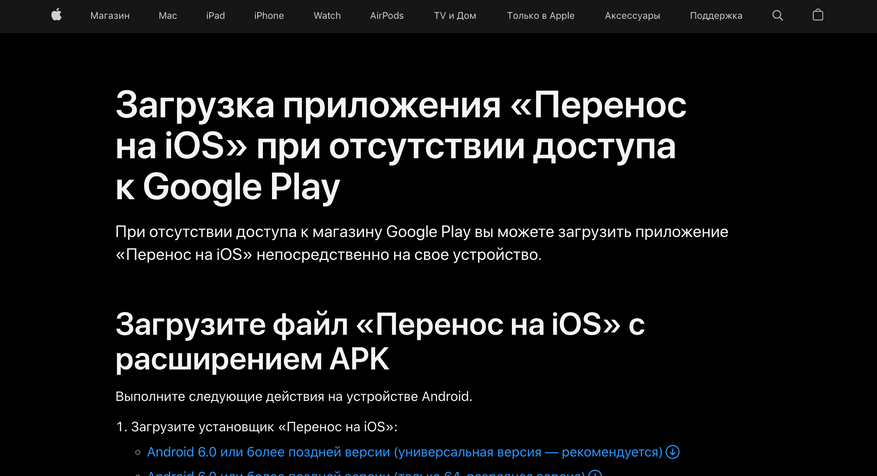
Task: Open the TV и Дом menu
Action: pos(455,16)
